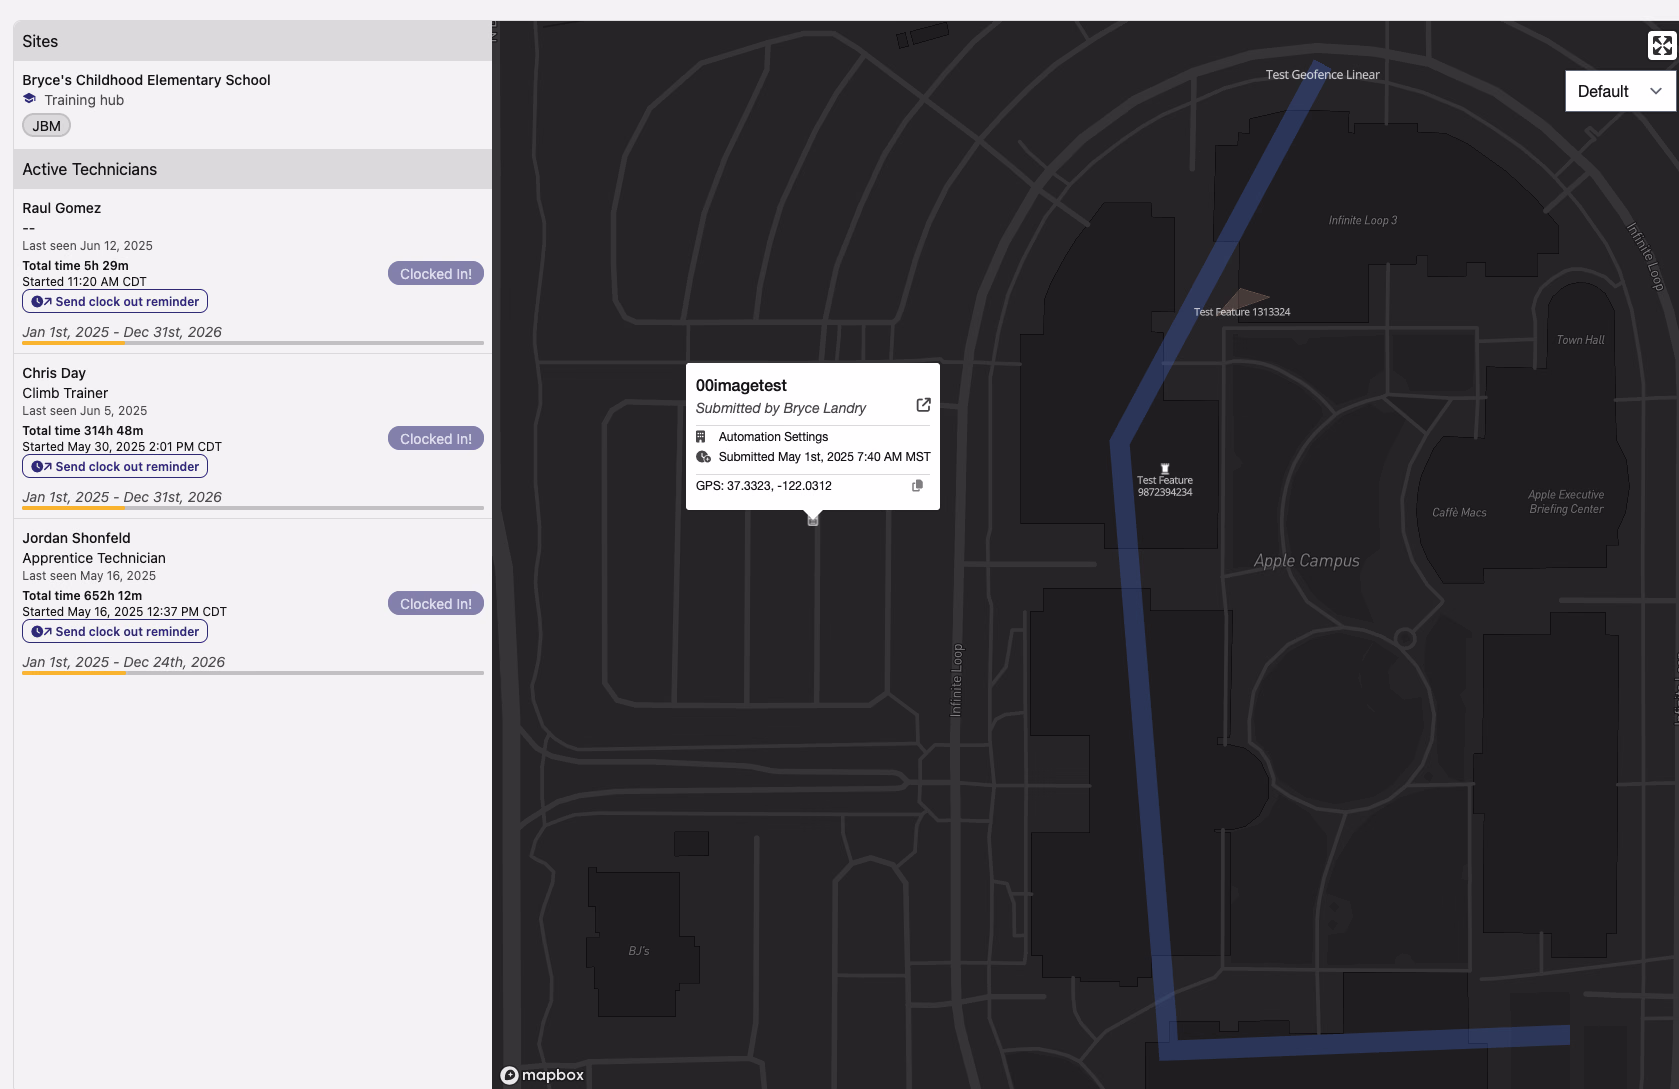Send clock out reminder to Jordan Shonfeld
Image resolution: width=1679 pixels, height=1089 pixels.
(x=115, y=632)
